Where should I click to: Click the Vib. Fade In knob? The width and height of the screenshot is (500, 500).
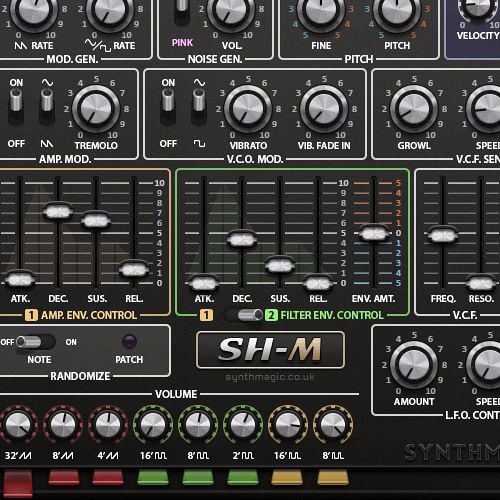[x=324, y=109]
